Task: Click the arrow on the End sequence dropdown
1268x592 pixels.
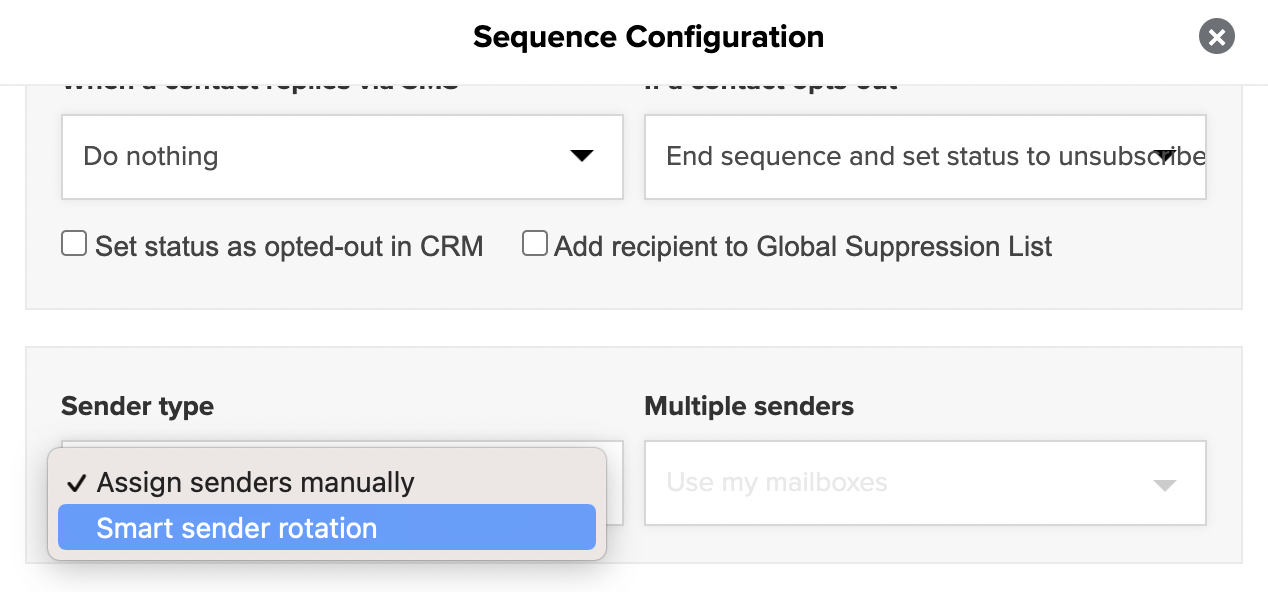Action: pos(1164,156)
